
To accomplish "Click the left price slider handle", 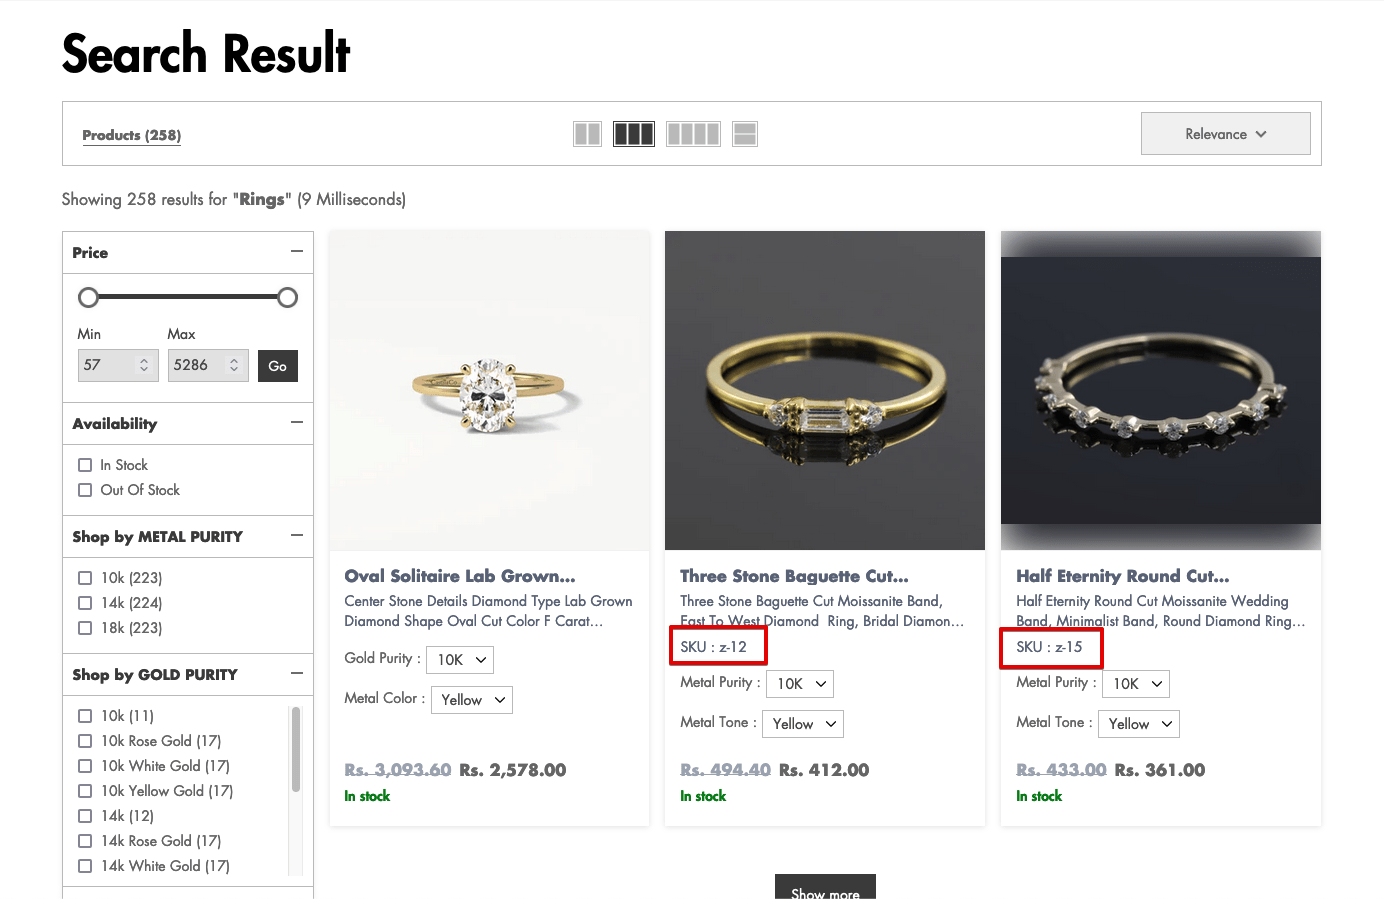I will point(89,297).
